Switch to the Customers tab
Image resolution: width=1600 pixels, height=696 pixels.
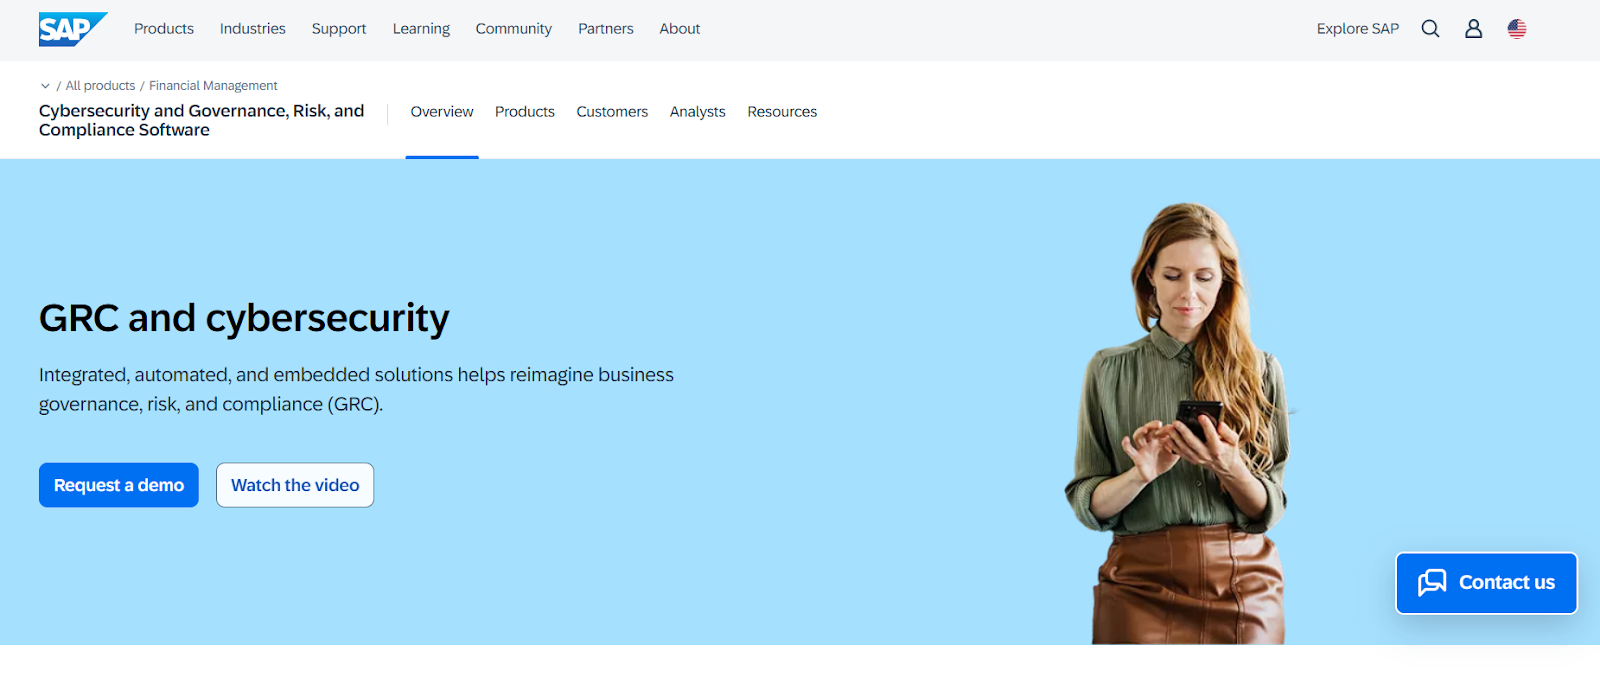pos(612,112)
